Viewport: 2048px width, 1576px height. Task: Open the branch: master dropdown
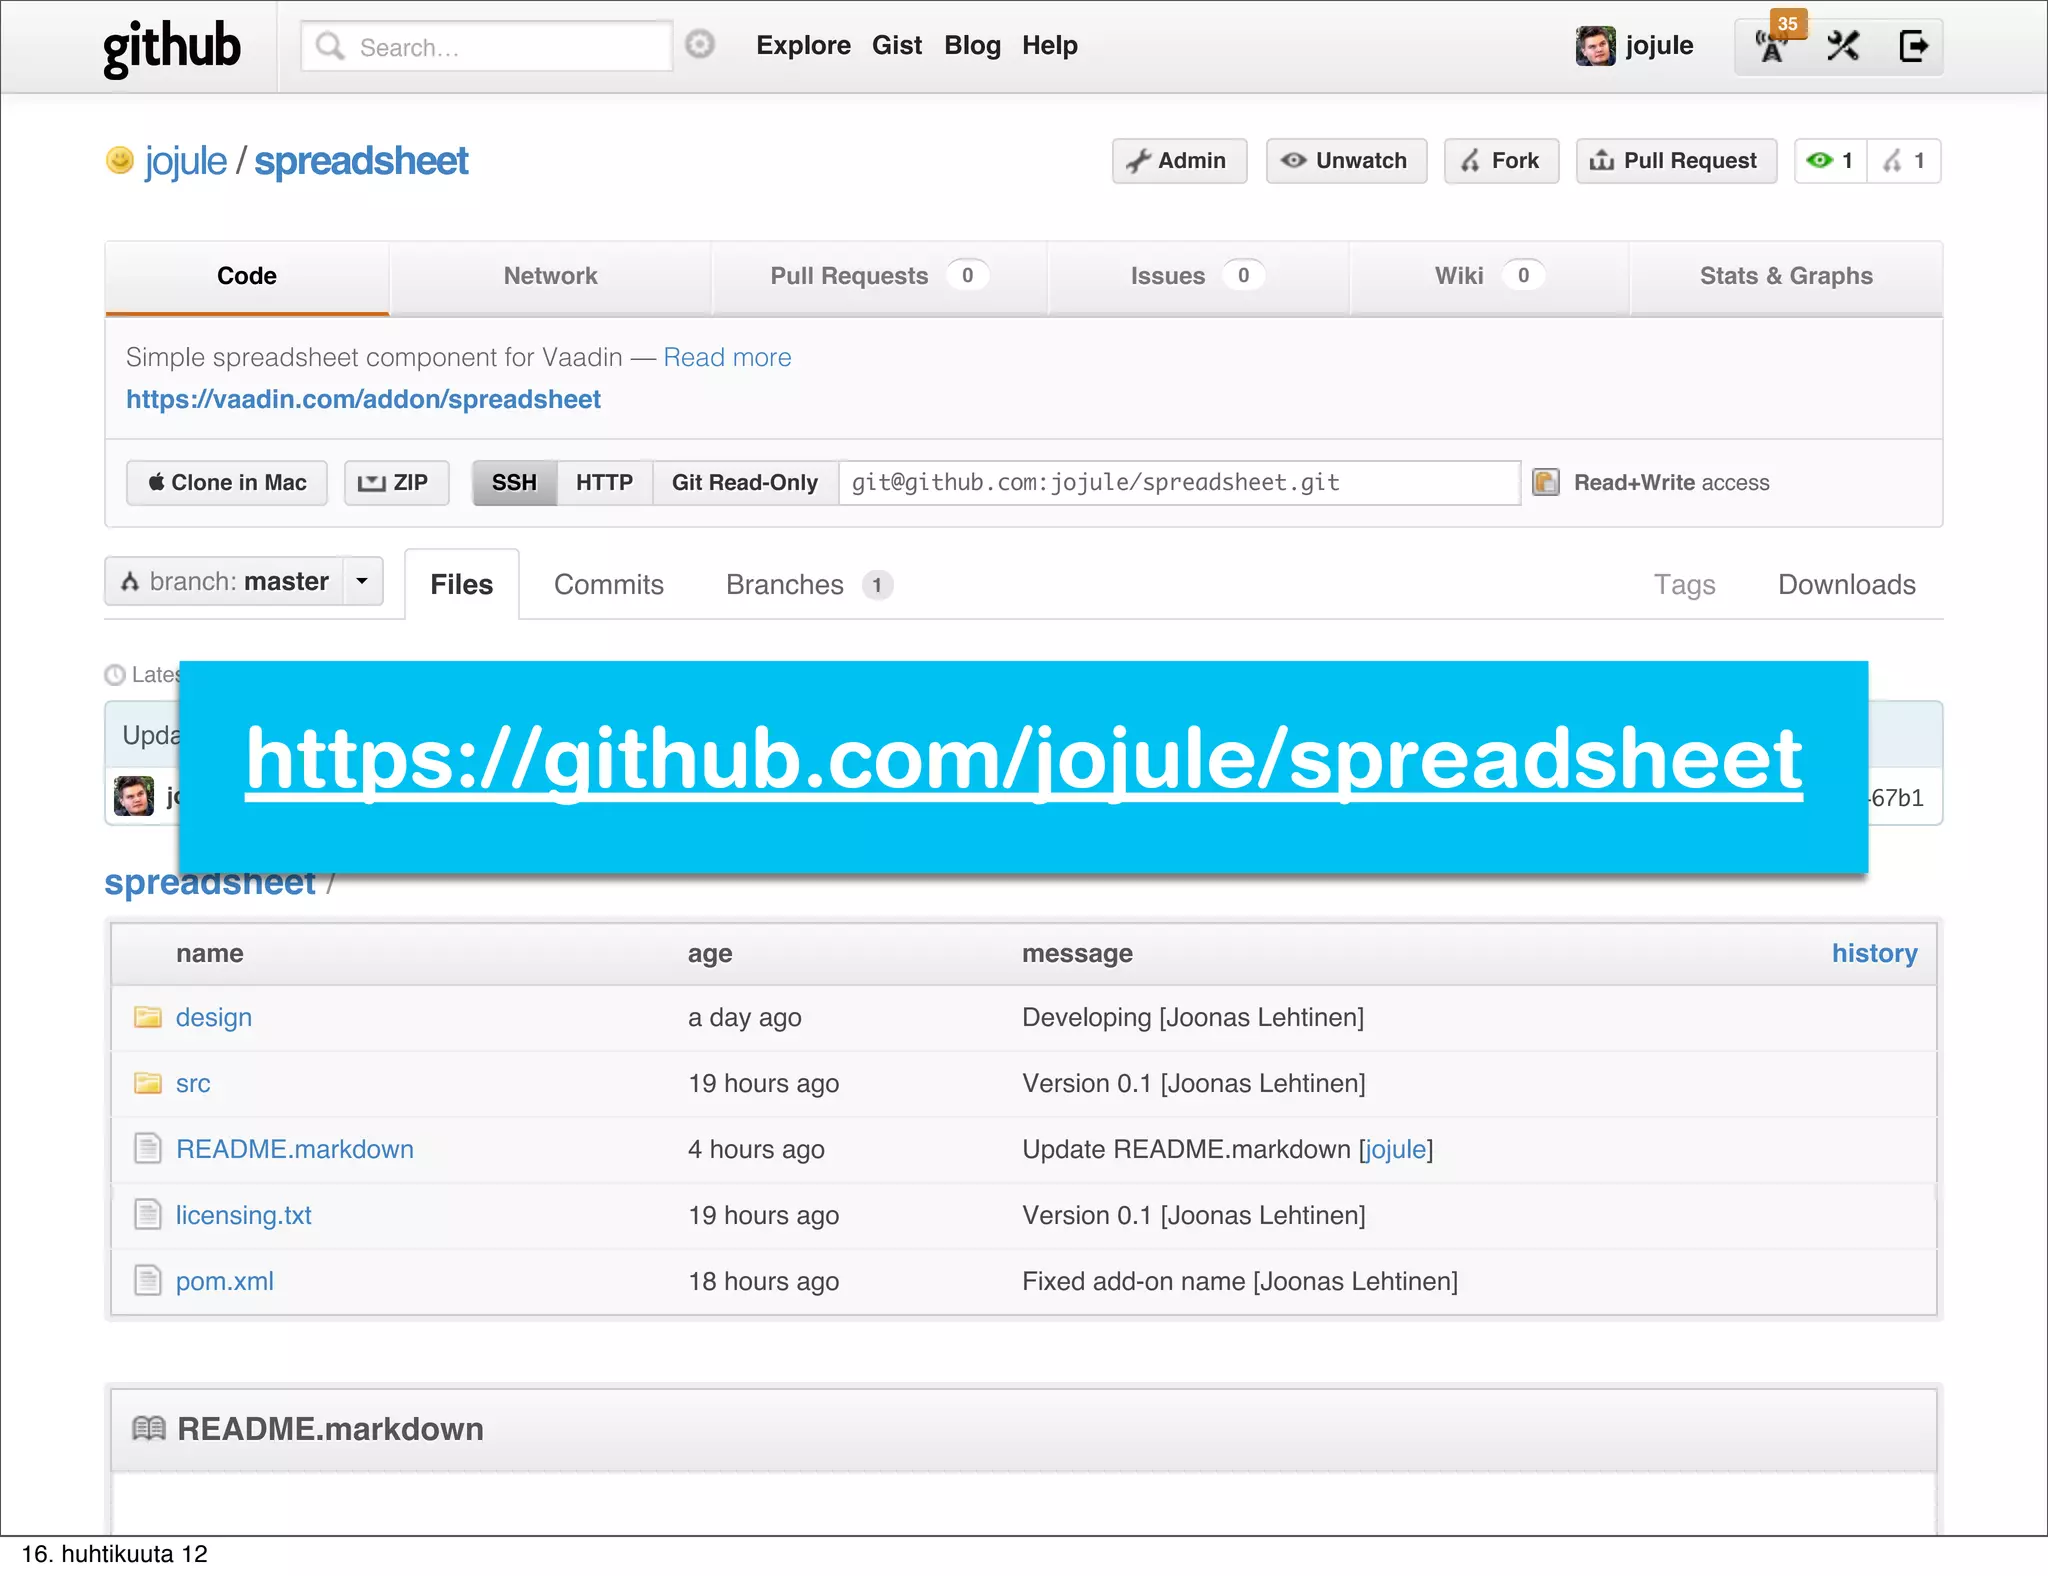(x=244, y=581)
